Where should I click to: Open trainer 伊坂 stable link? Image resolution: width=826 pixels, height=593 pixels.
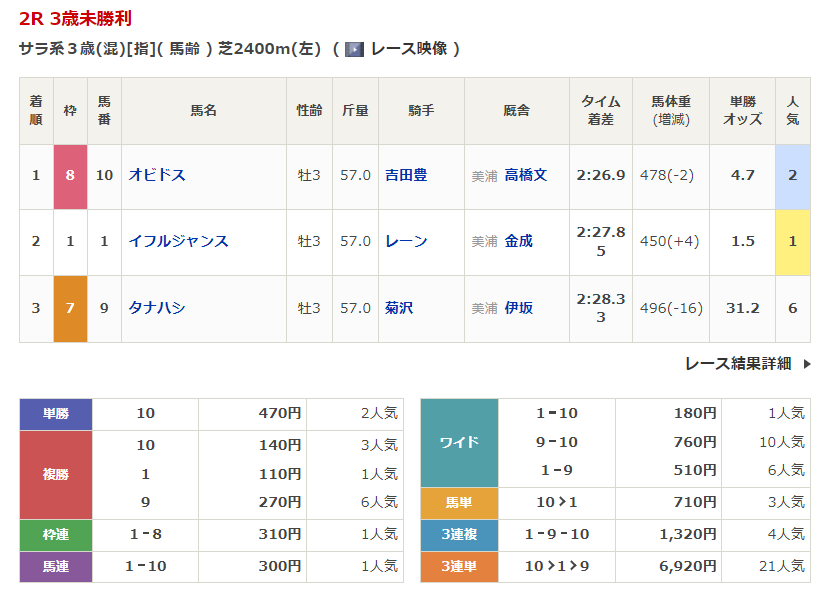[x=518, y=308]
